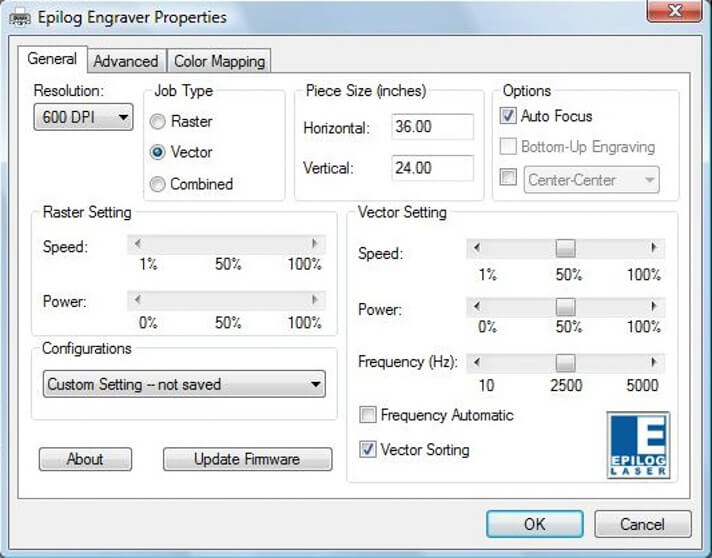Select the Combined job type
This screenshot has height=558, width=712.
(158, 184)
